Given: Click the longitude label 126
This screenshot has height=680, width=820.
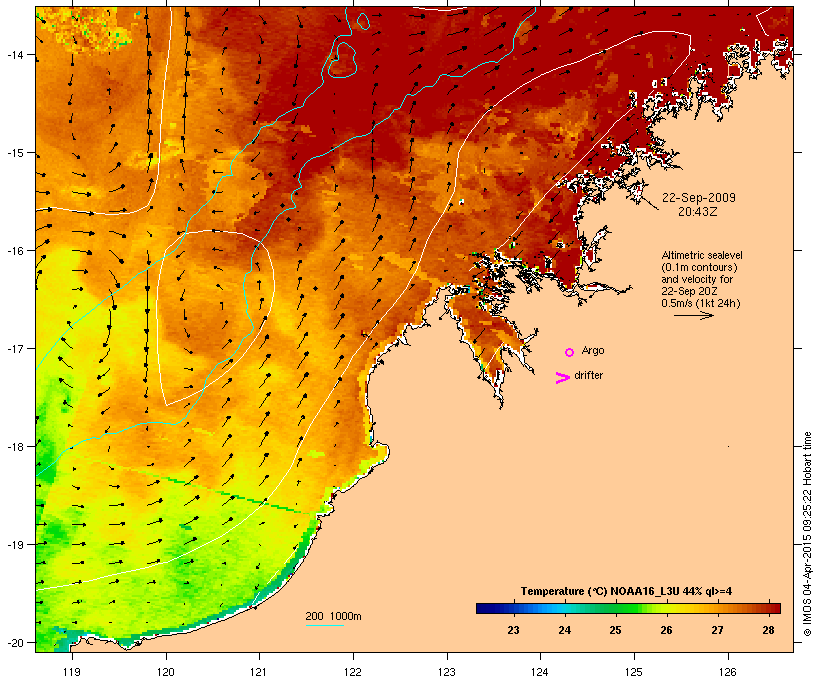Looking at the screenshot, I should (727, 672).
